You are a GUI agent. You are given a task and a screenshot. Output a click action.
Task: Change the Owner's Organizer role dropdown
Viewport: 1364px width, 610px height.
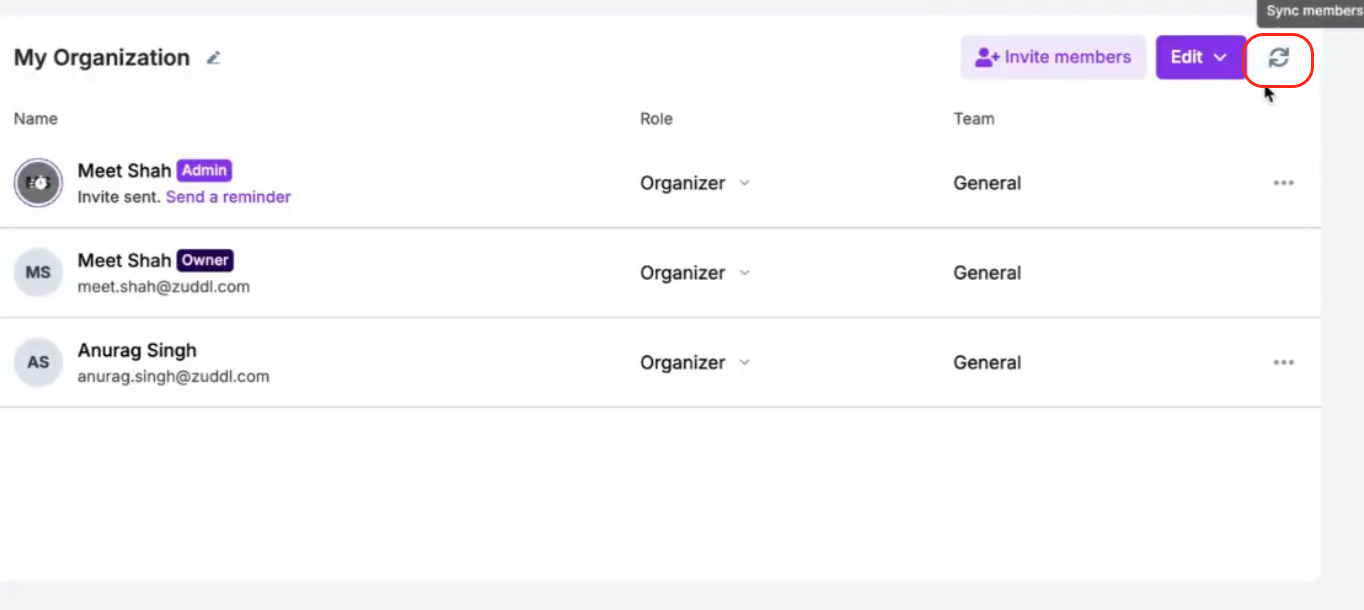pos(695,273)
